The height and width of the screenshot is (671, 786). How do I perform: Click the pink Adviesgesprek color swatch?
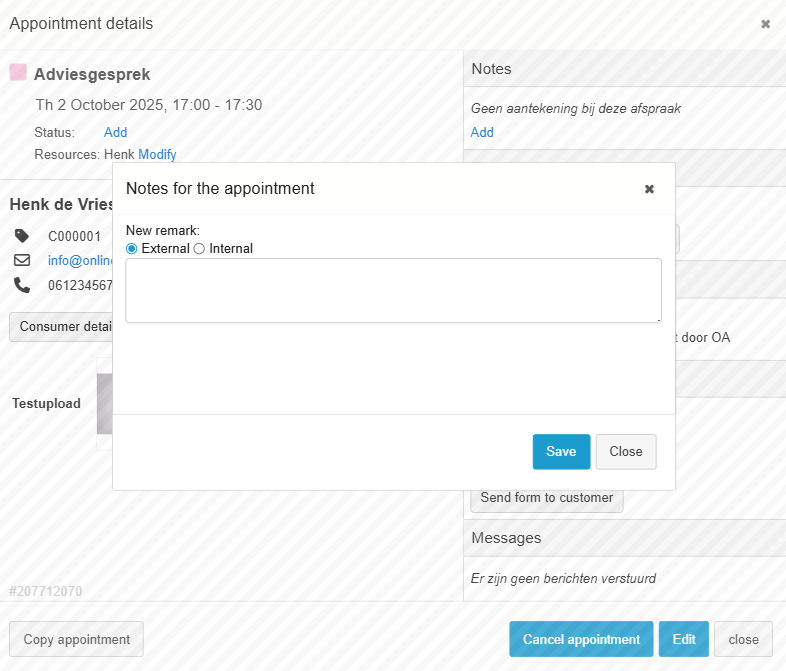[x=18, y=72]
